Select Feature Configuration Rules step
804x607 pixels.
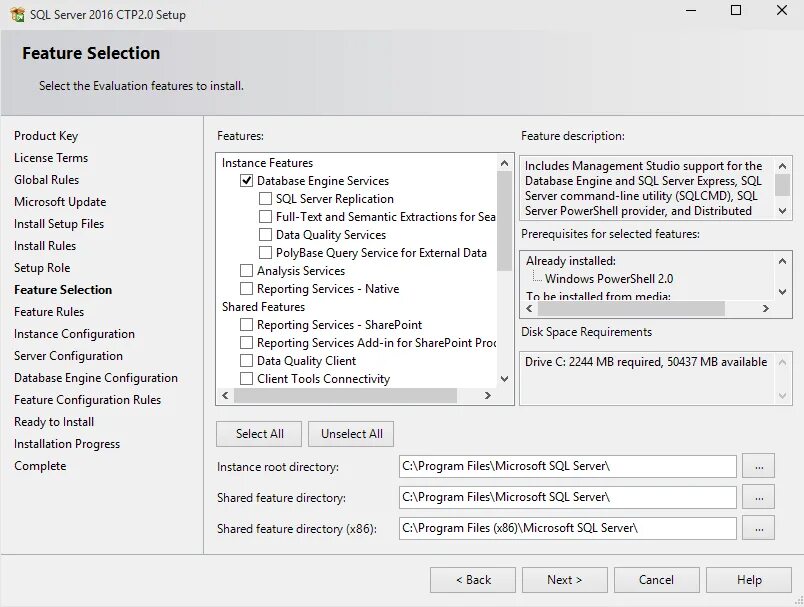(x=88, y=400)
